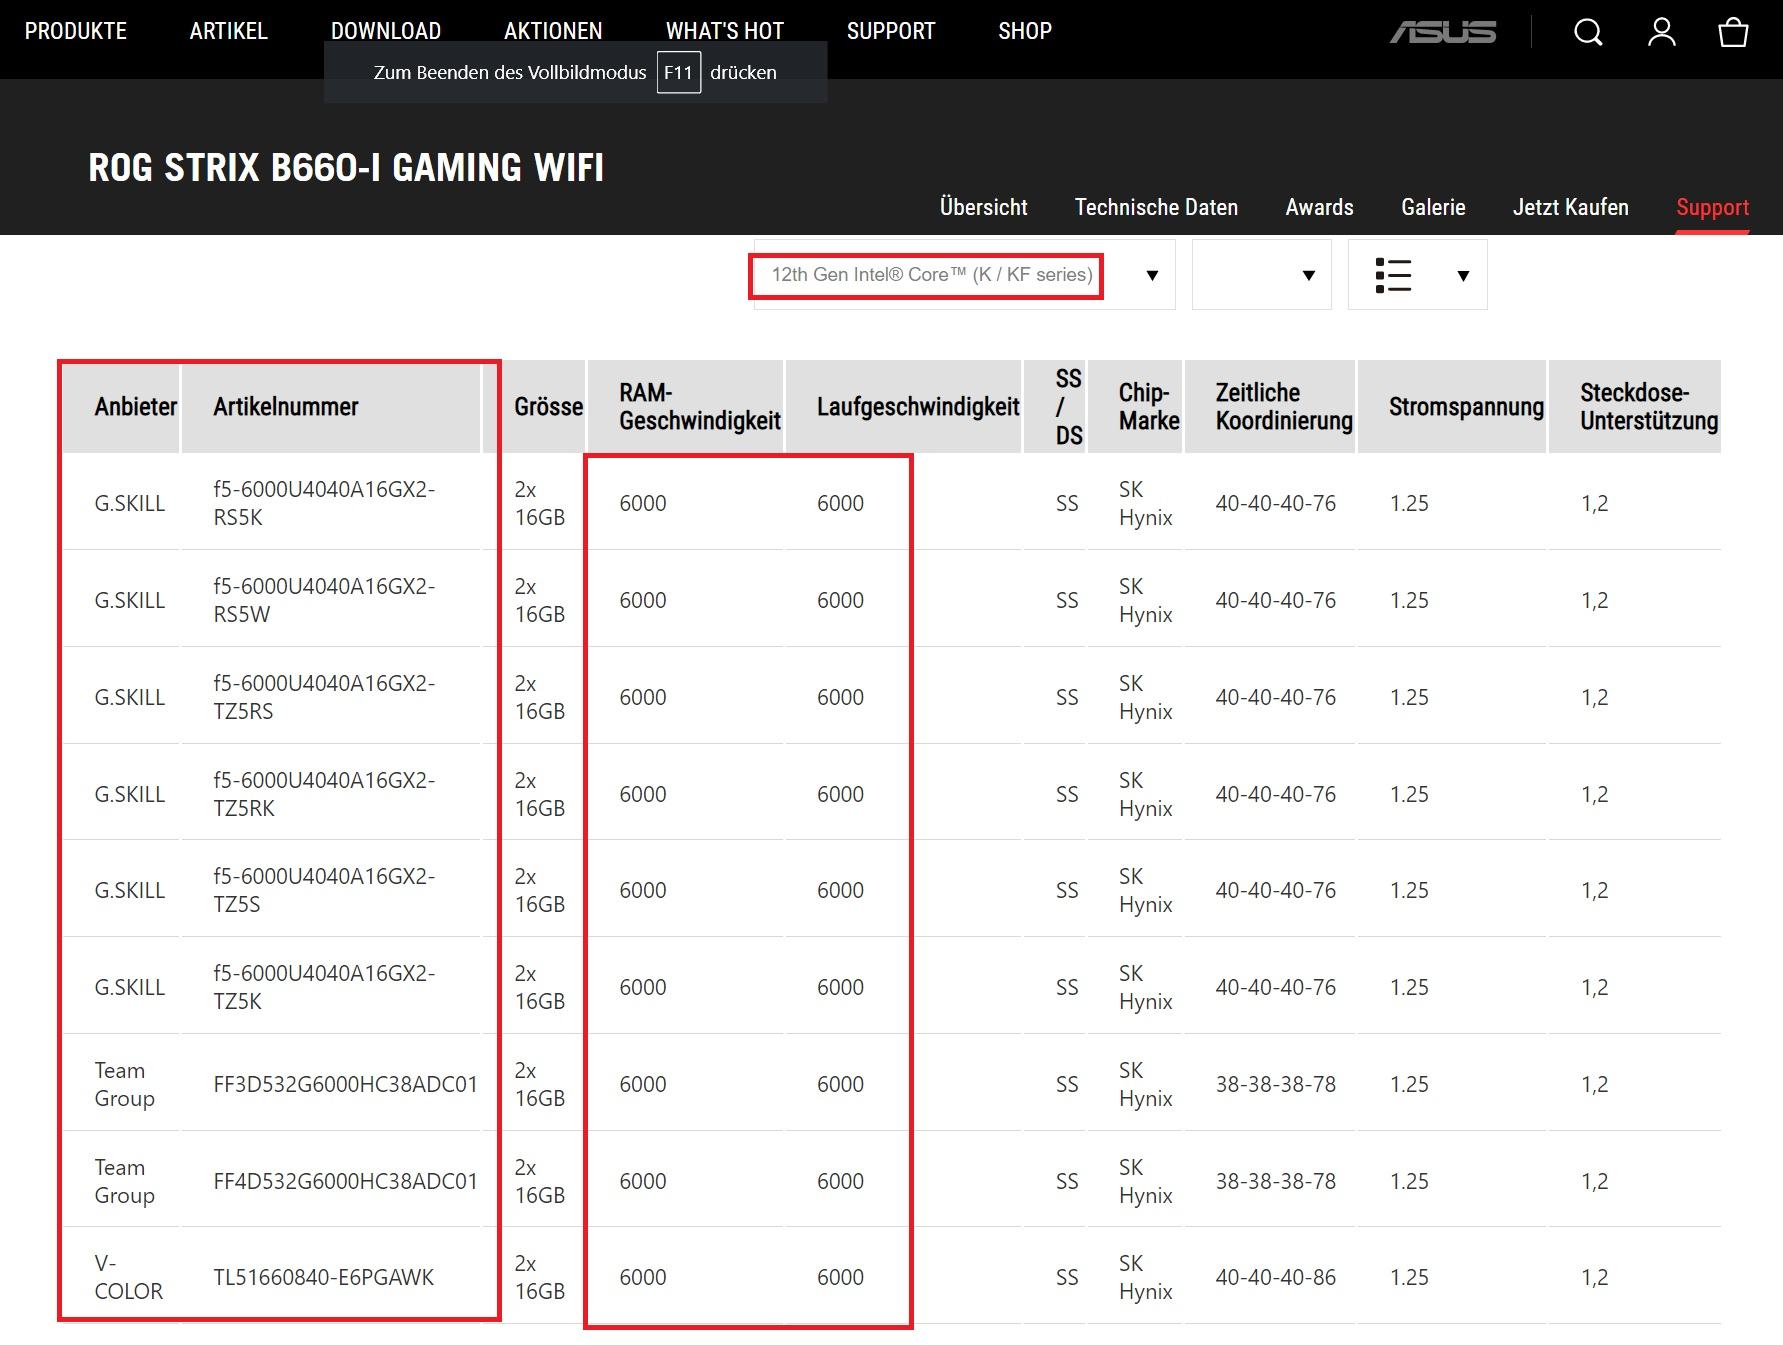
Task: Click G.SKILL vendor in the RS5K row
Action: click(x=130, y=503)
